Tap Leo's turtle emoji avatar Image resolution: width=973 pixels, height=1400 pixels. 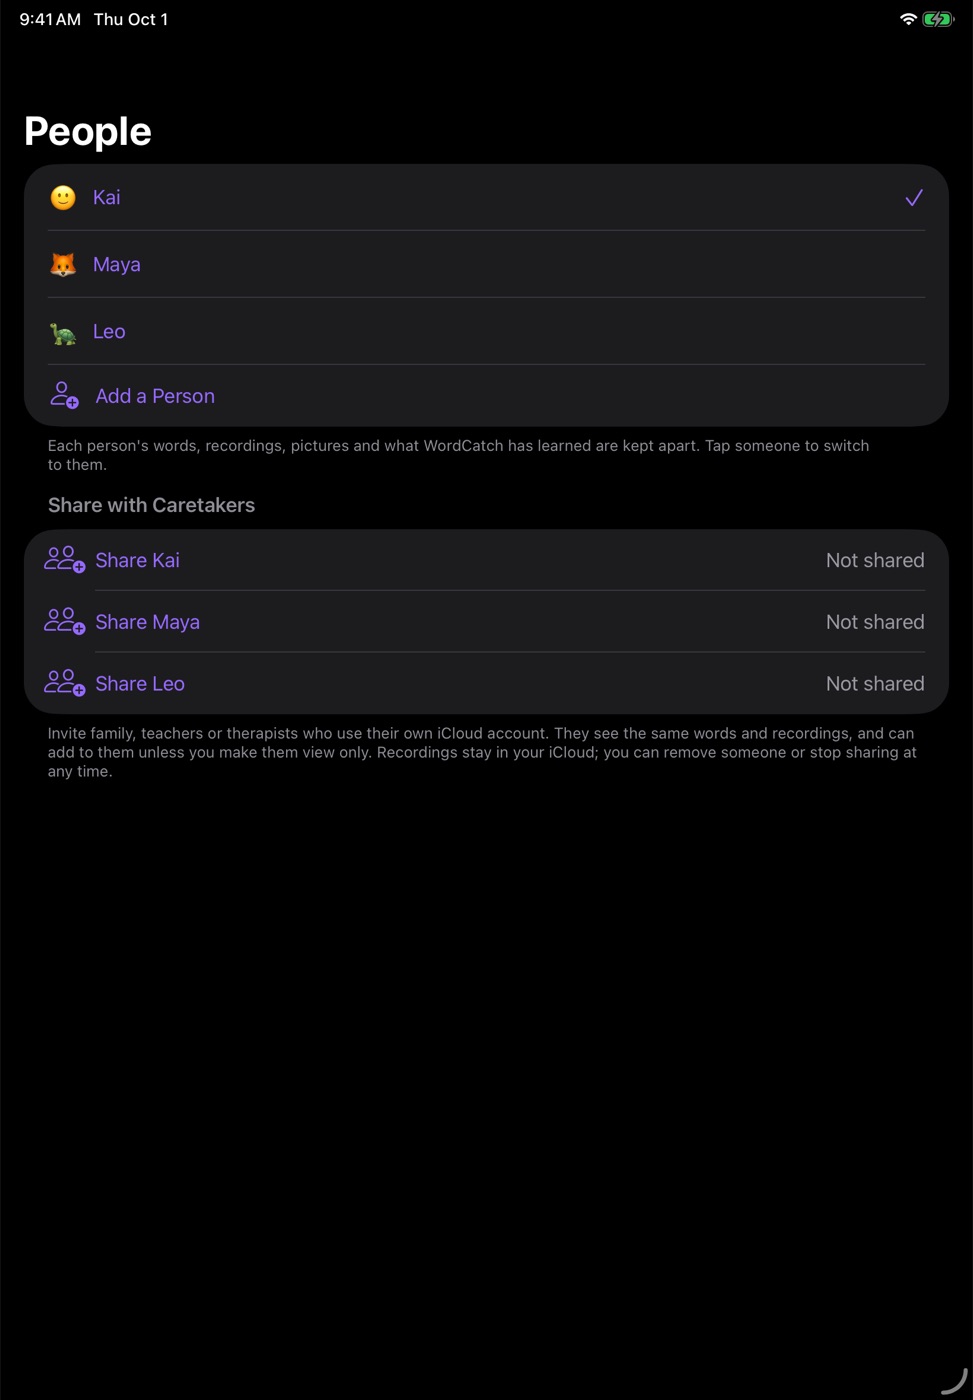click(63, 332)
